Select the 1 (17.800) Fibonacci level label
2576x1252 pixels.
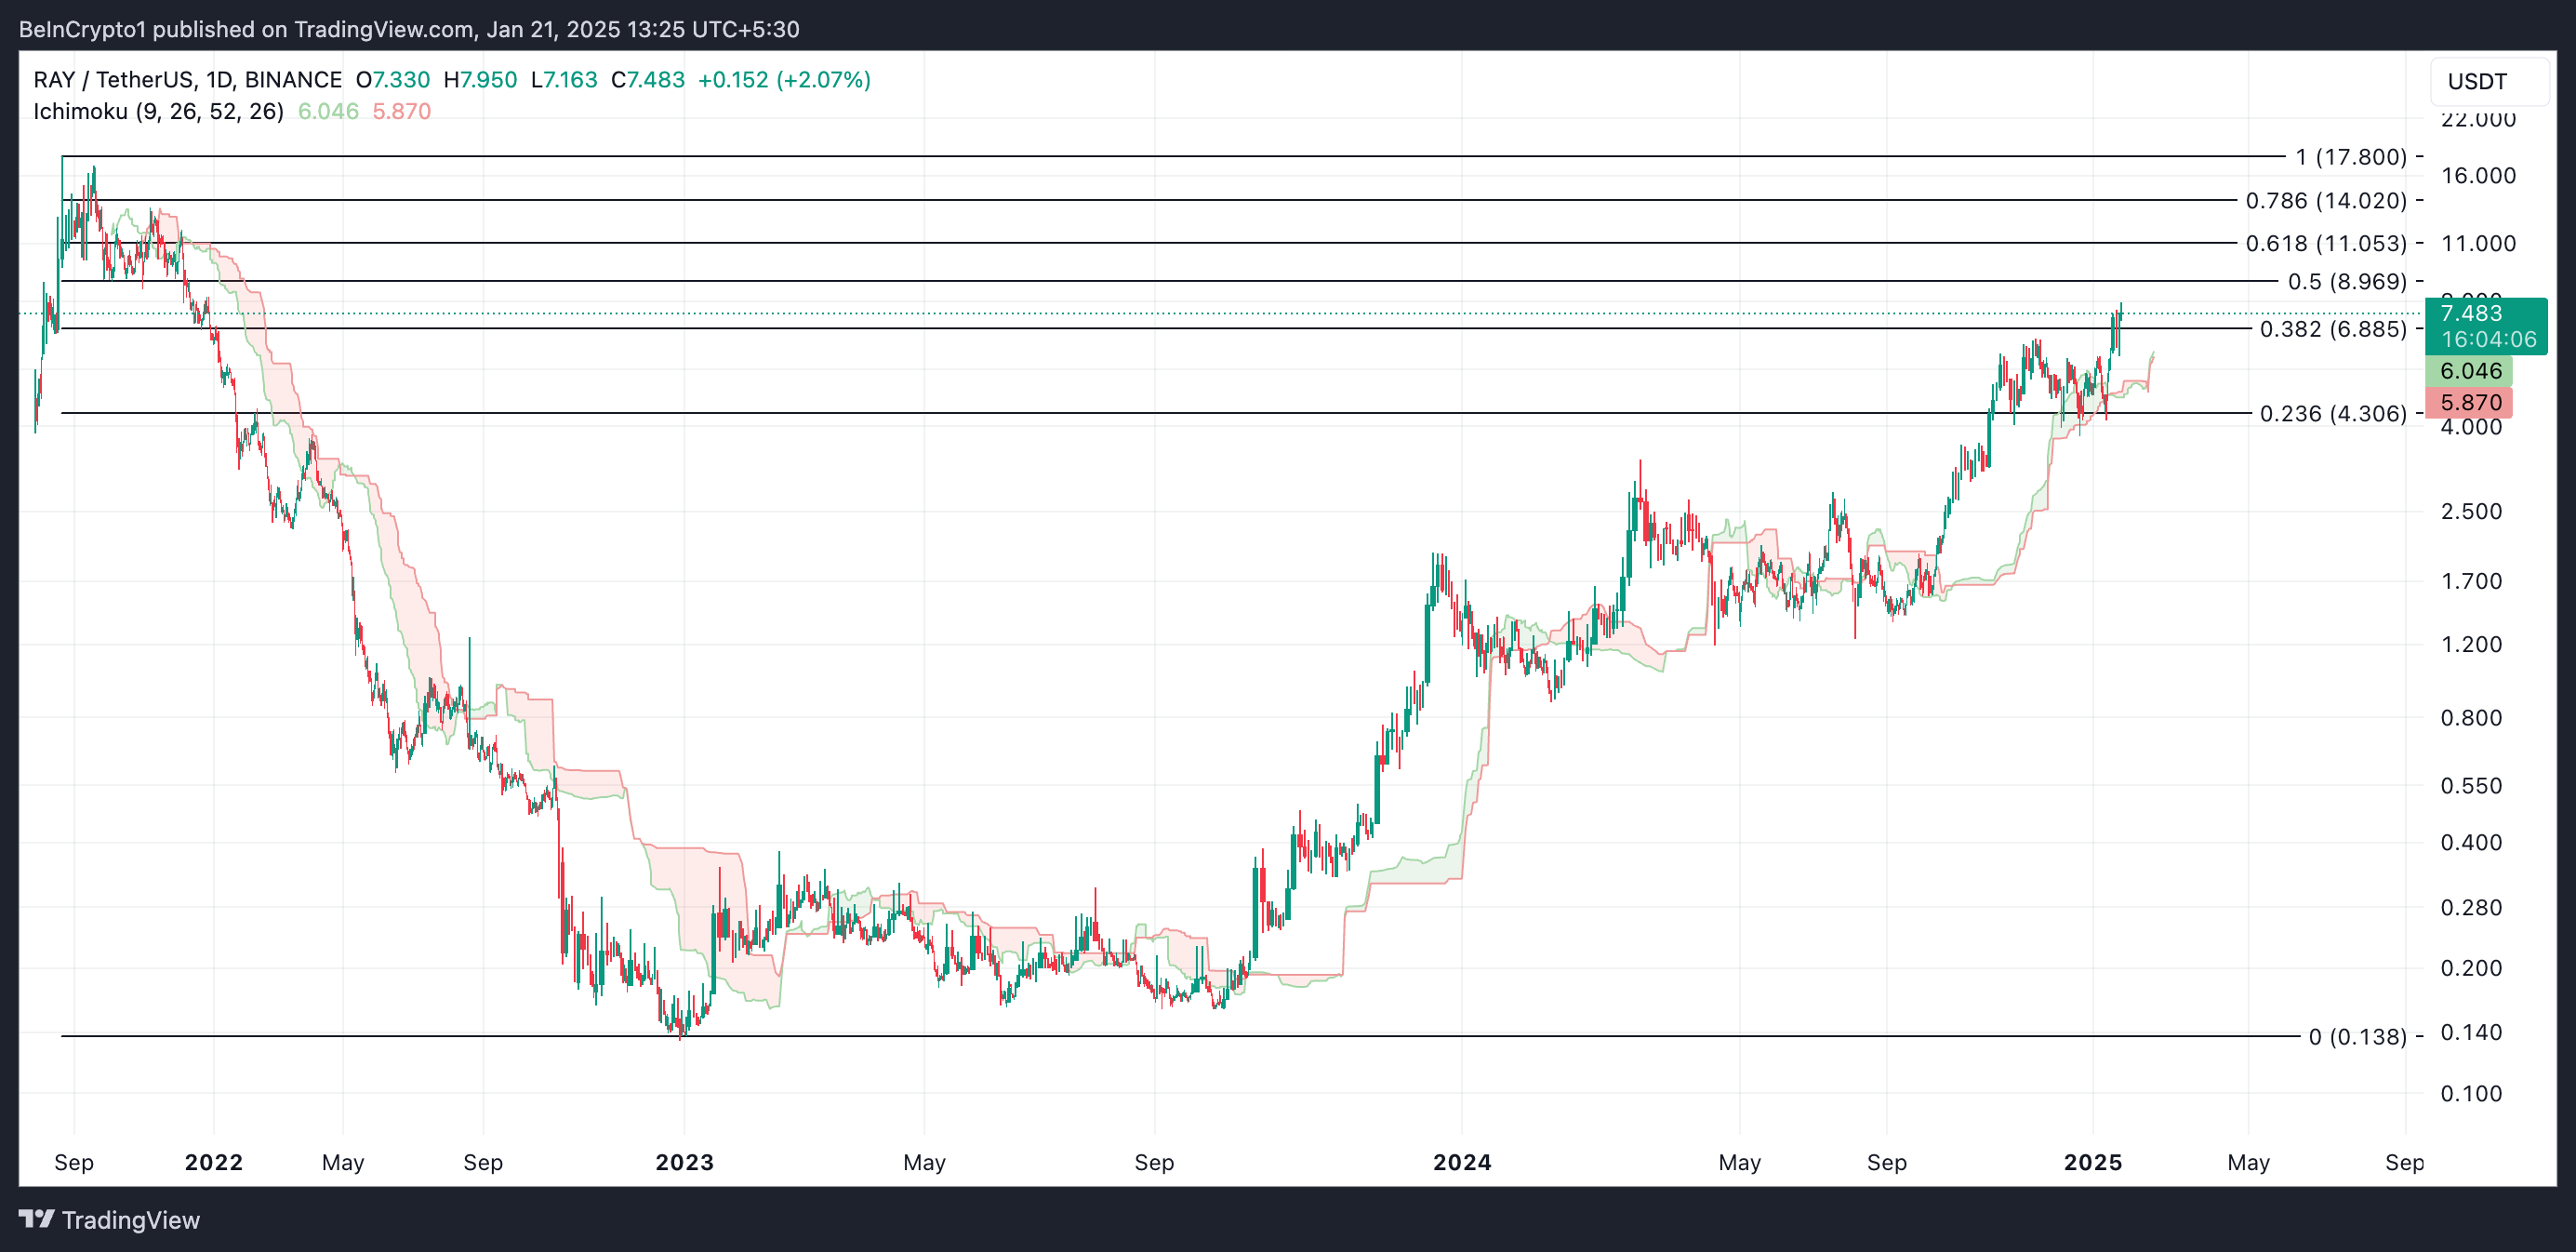click(x=2350, y=157)
